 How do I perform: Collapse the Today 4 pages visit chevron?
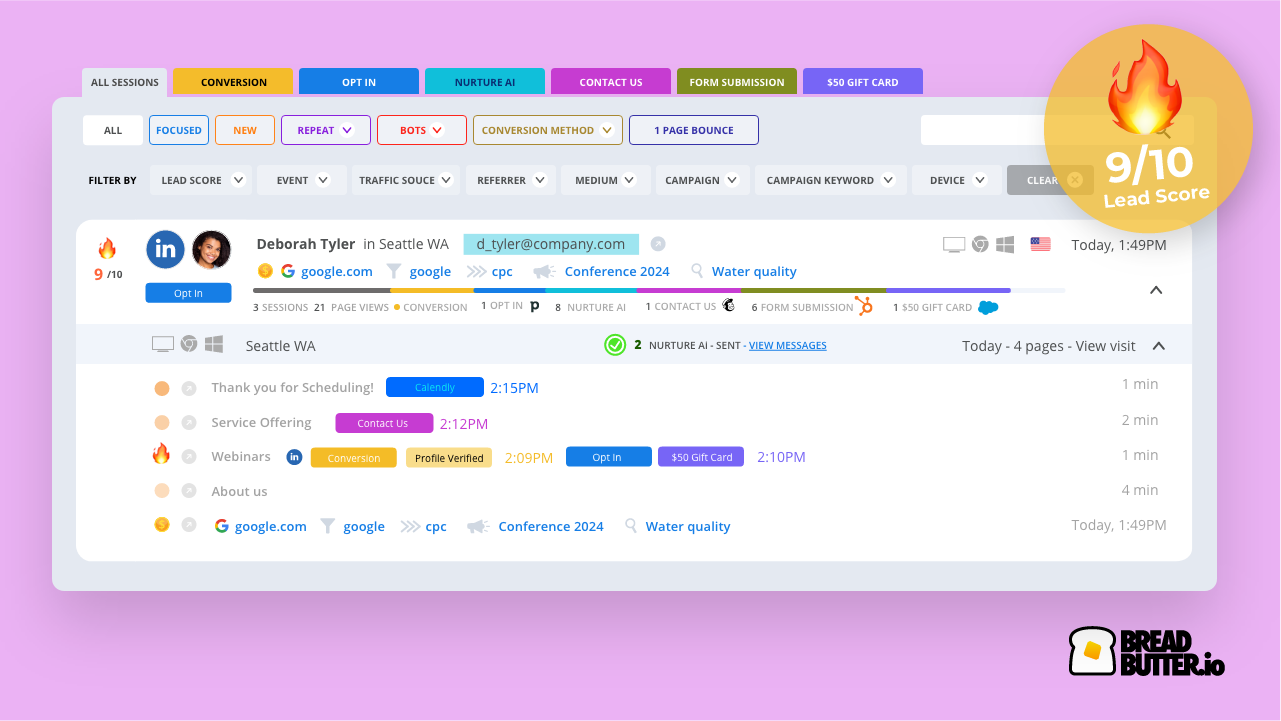(x=1159, y=346)
